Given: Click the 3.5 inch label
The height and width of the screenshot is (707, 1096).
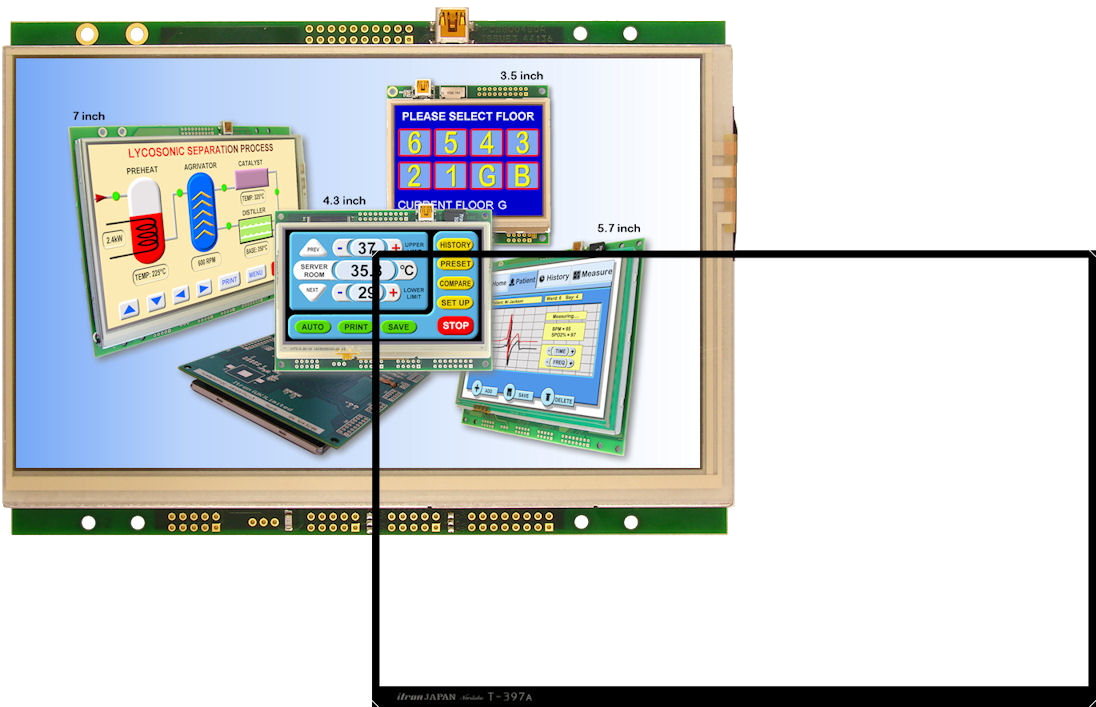Looking at the screenshot, I should (521, 76).
